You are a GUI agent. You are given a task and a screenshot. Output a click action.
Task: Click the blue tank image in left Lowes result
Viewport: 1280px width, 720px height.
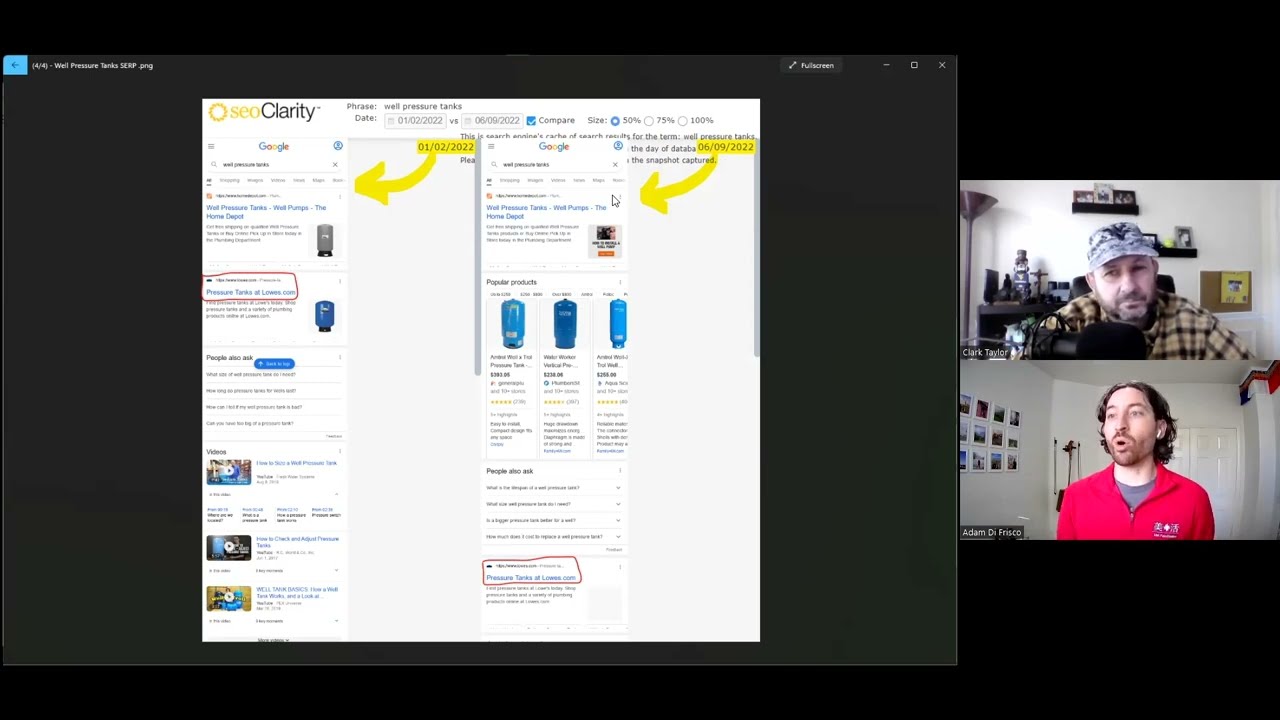[x=324, y=316]
